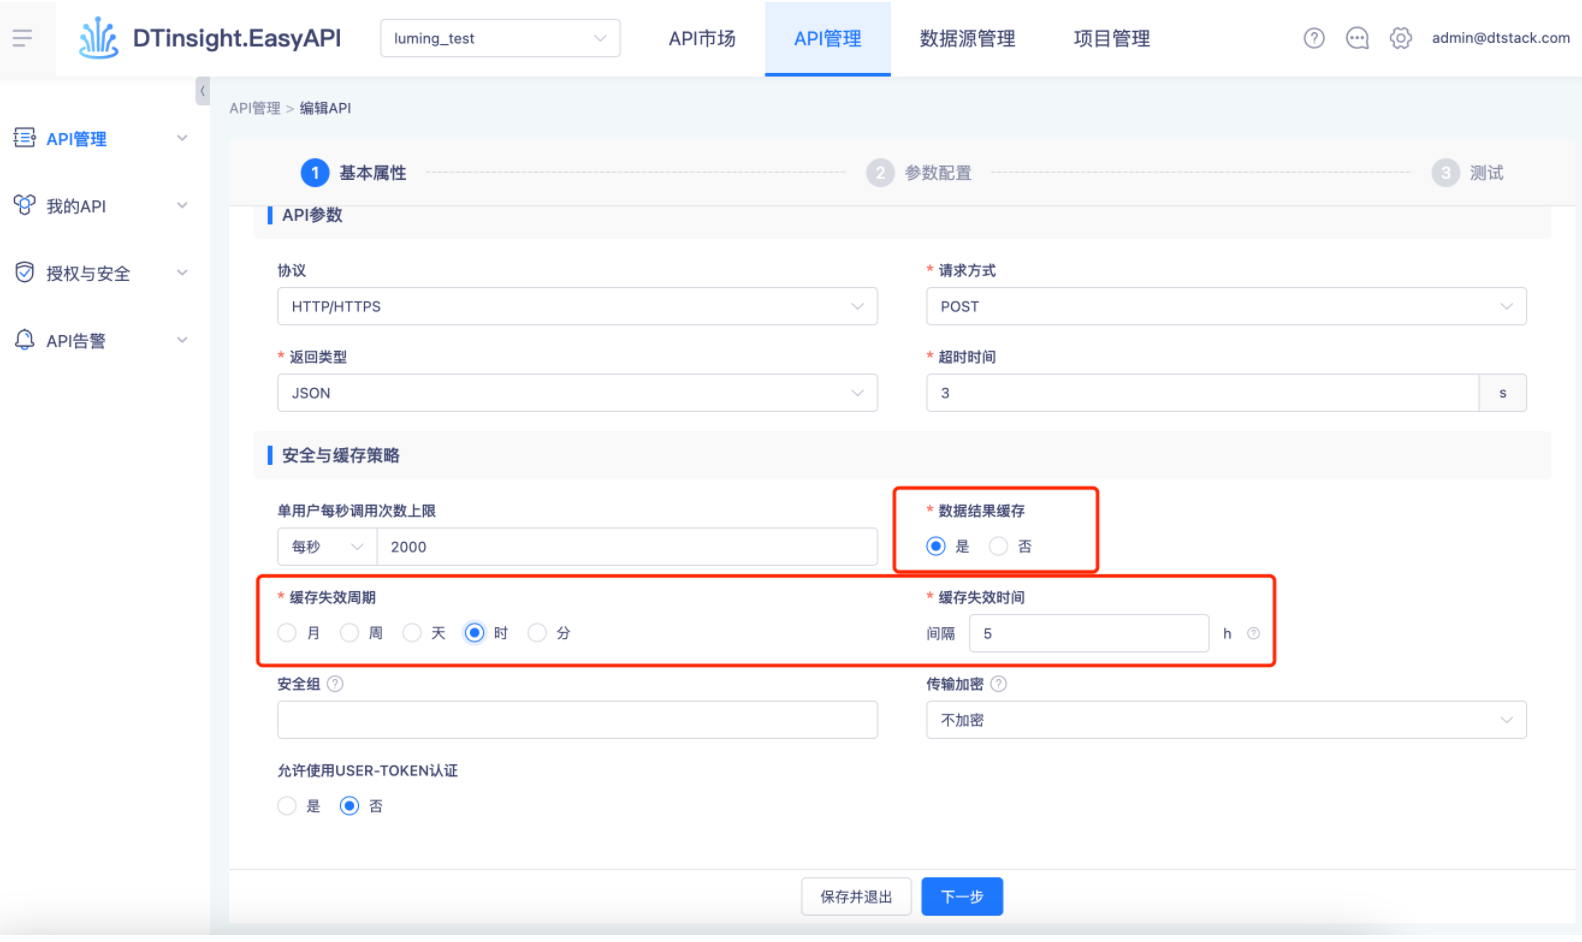Screen dimensions: 1582x942
Task: Click 下一步 button
Action: tap(962, 897)
